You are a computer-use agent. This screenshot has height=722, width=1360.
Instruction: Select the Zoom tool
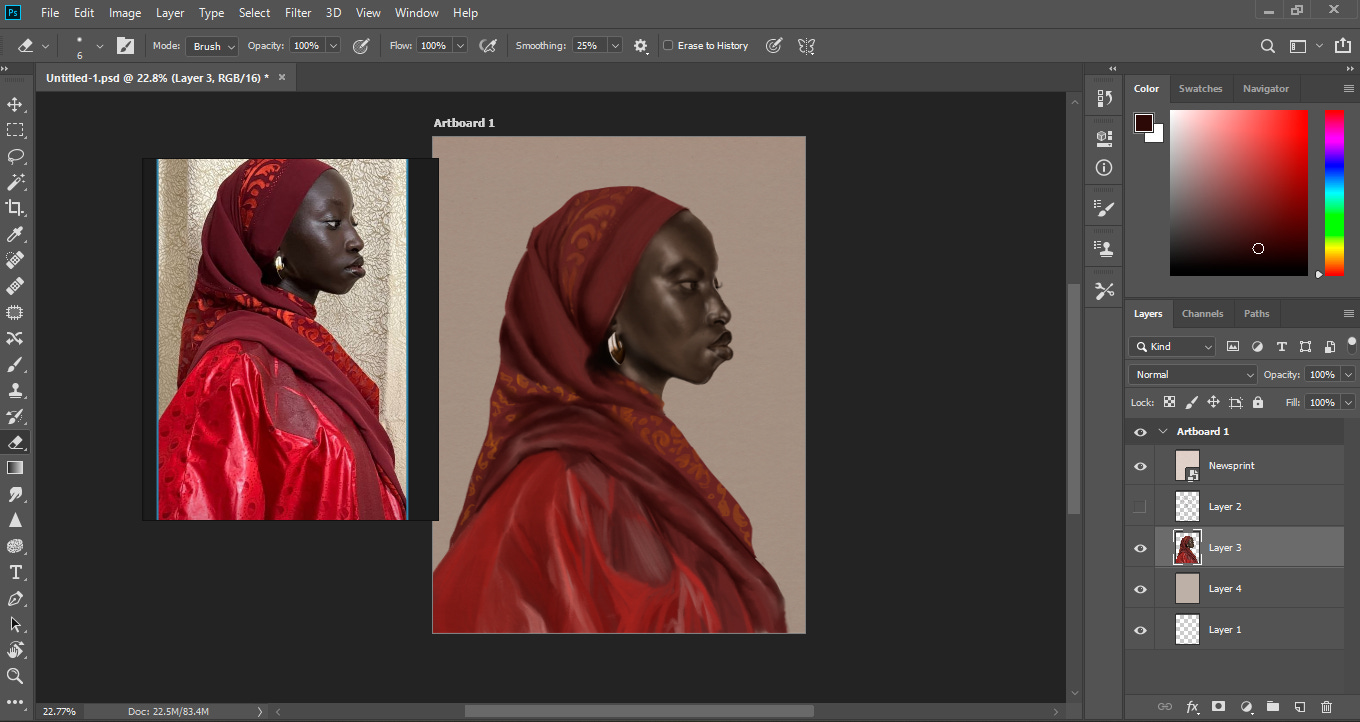tap(15, 676)
